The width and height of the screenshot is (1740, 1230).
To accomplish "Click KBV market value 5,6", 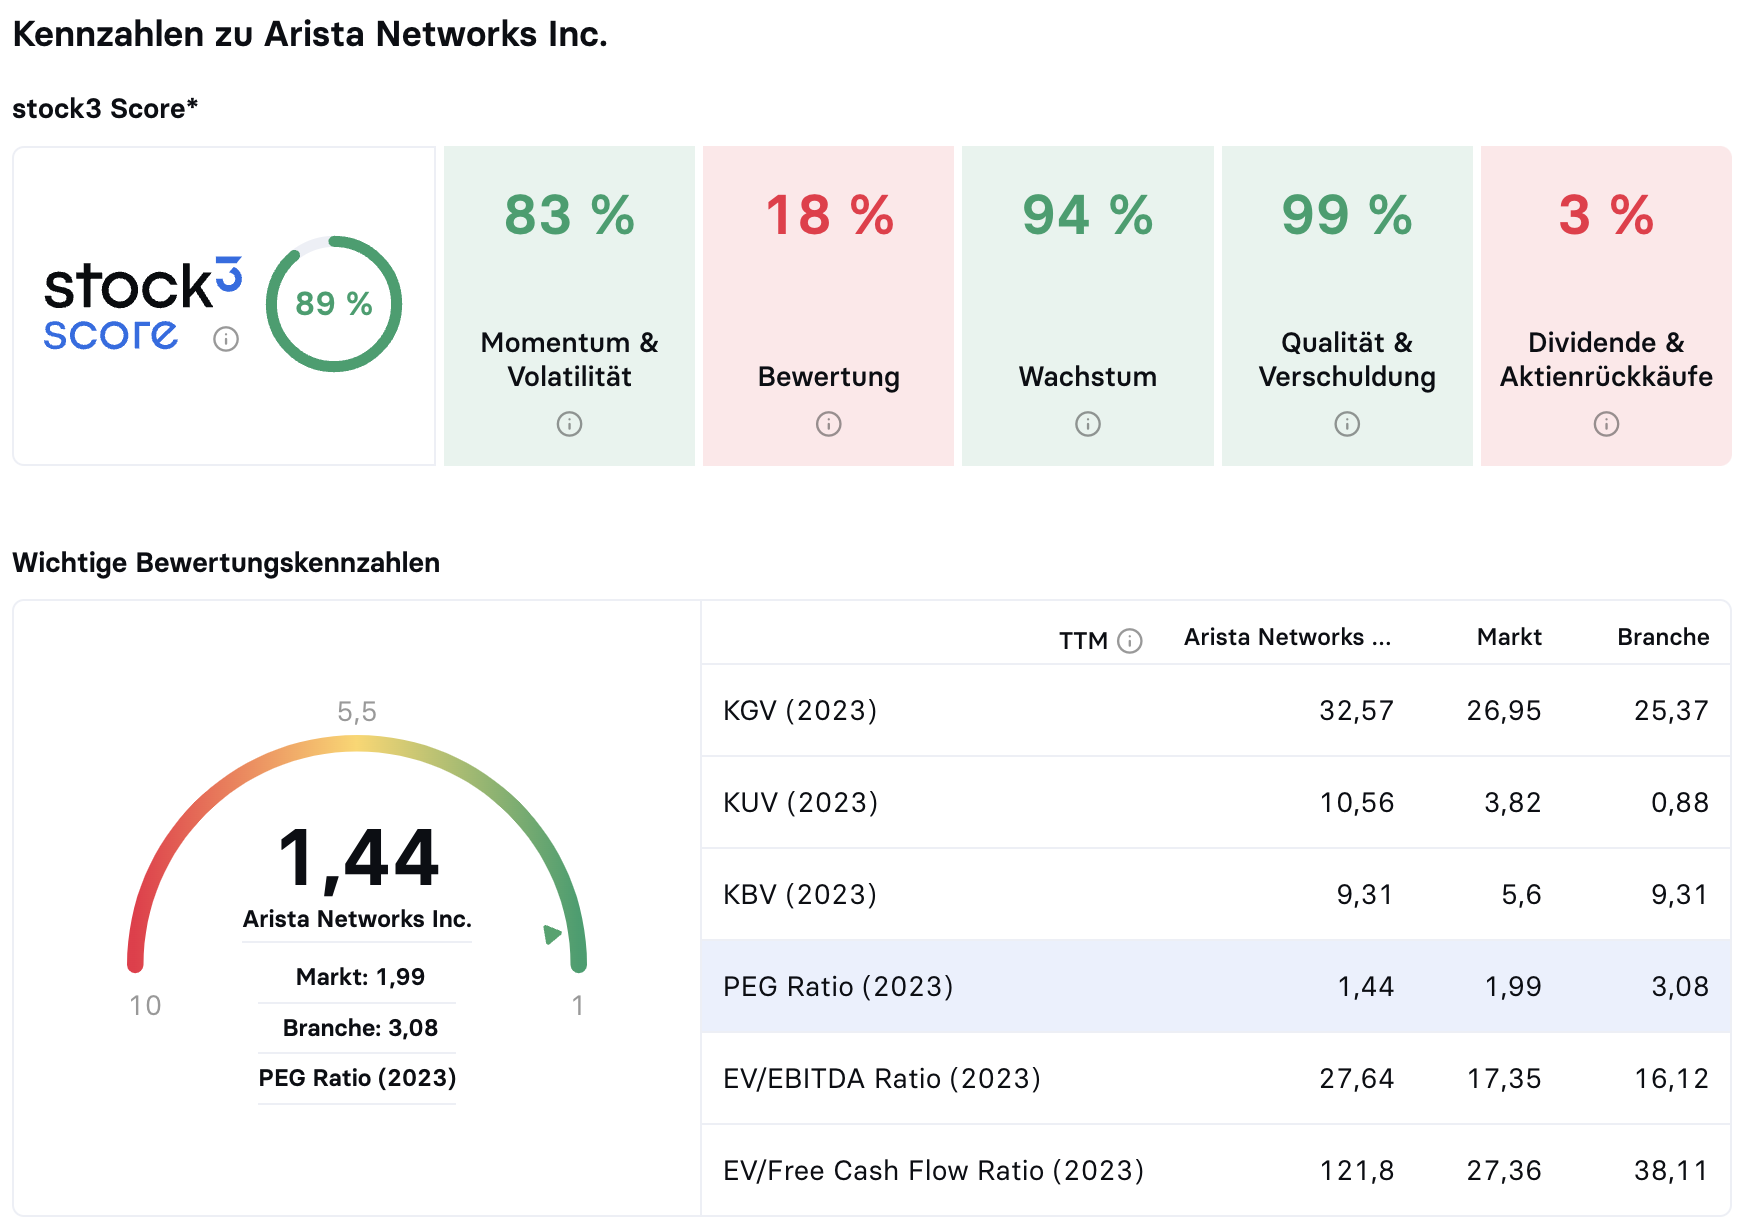I will pyautogui.click(x=1521, y=894).
